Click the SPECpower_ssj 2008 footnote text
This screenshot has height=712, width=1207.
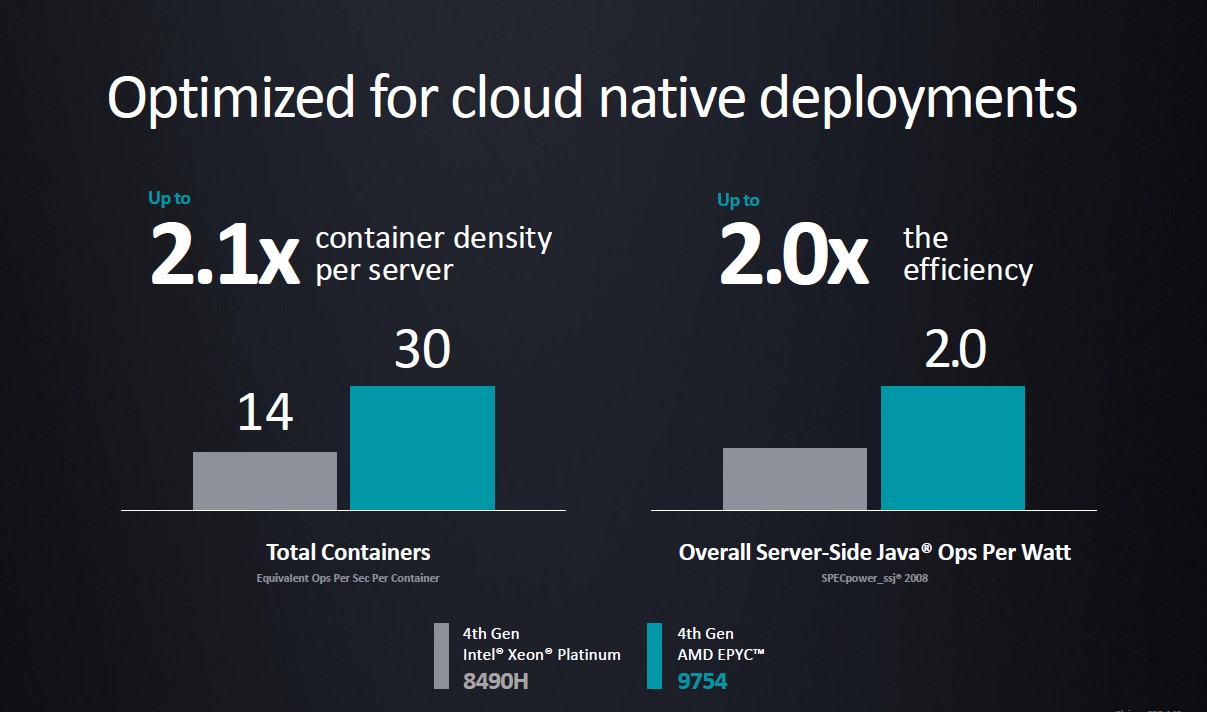pyautogui.click(x=875, y=578)
